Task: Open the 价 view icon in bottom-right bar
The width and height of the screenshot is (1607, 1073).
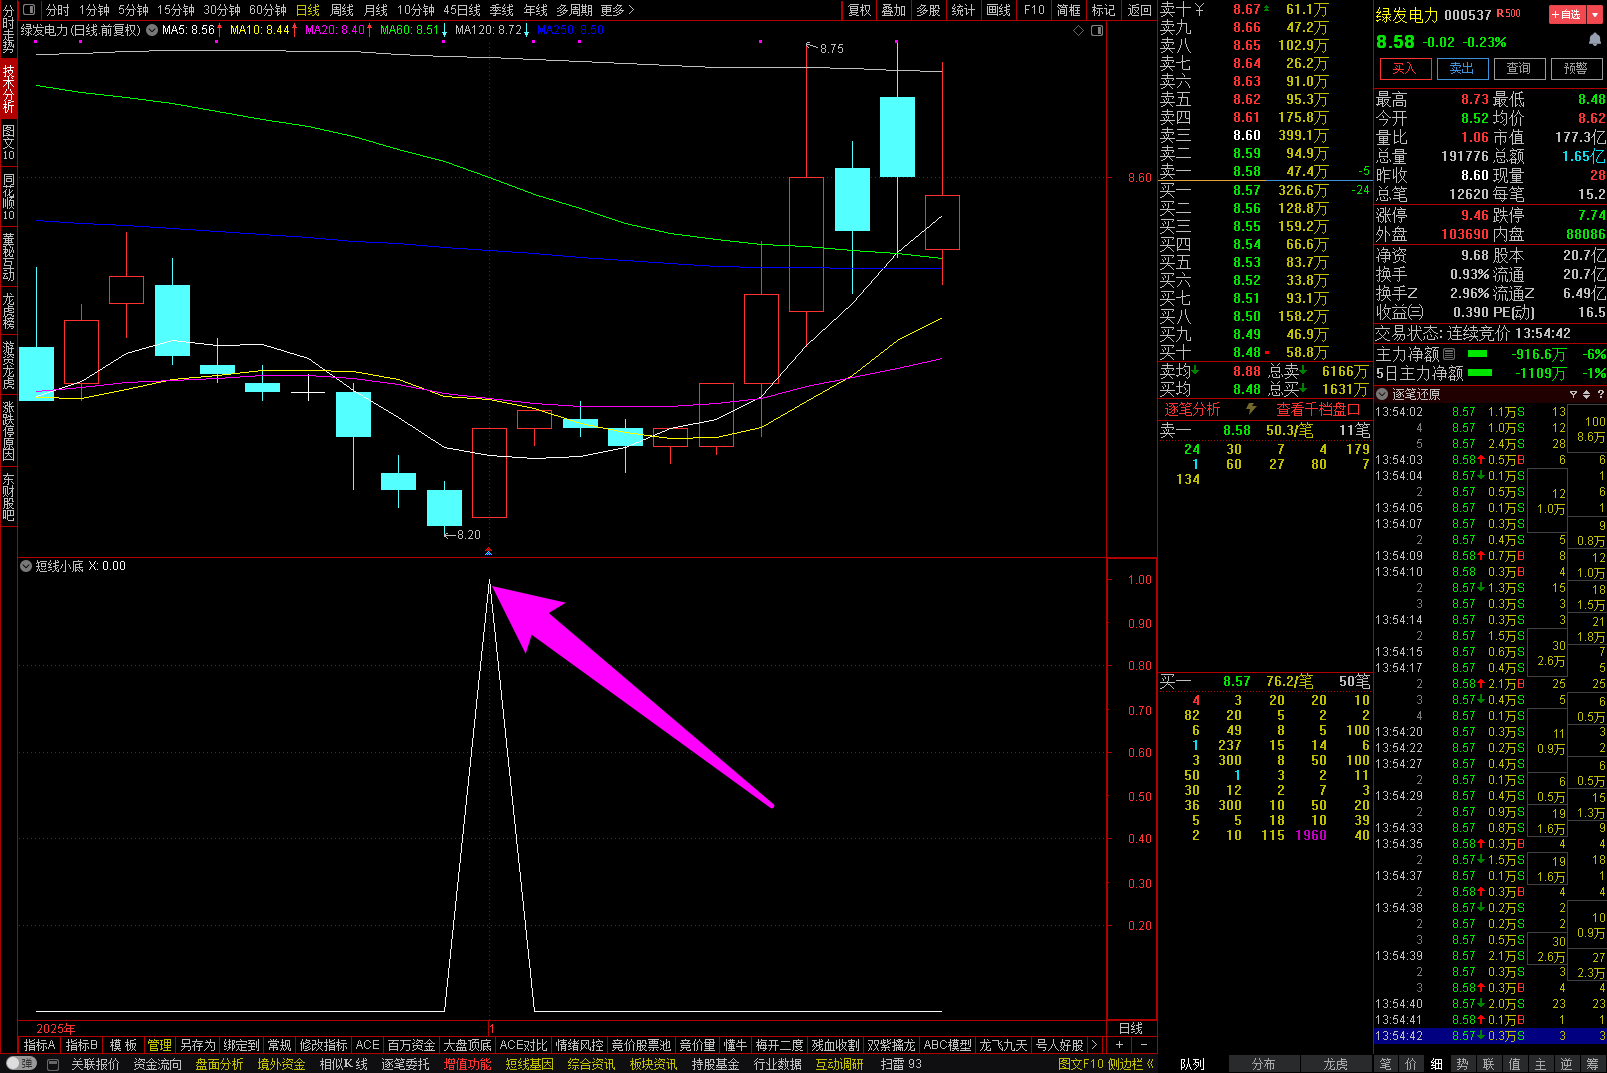Action: (1410, 1064)
